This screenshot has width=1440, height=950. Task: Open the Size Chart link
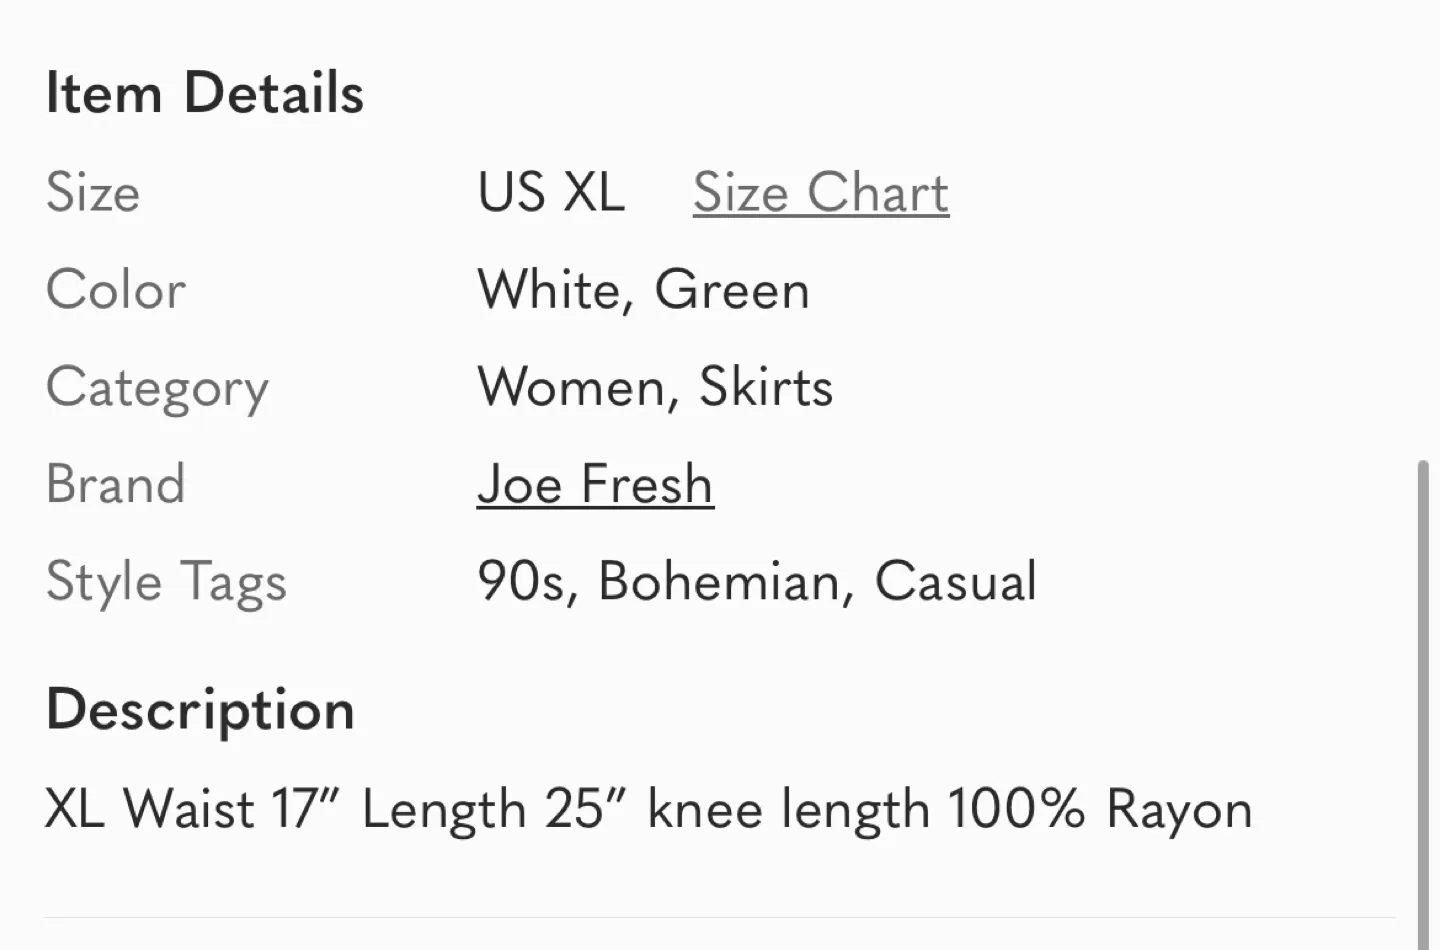point(820,193)
